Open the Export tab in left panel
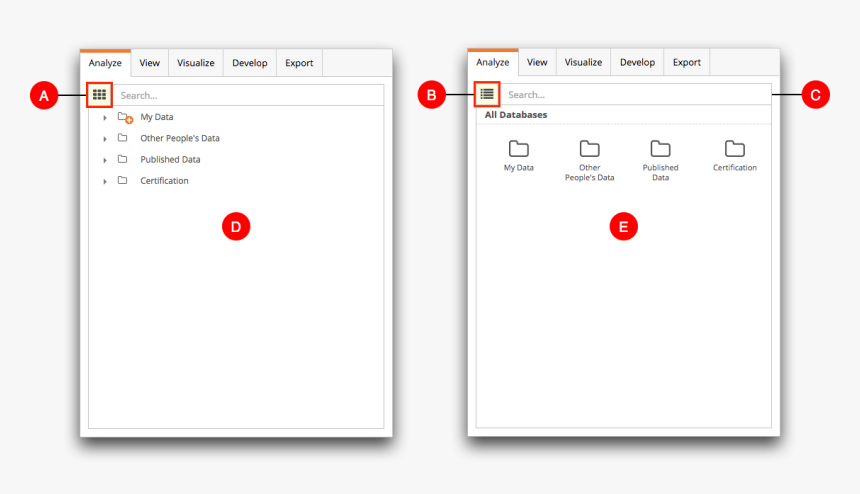860x494 pixels. click(x=299, y=63)
